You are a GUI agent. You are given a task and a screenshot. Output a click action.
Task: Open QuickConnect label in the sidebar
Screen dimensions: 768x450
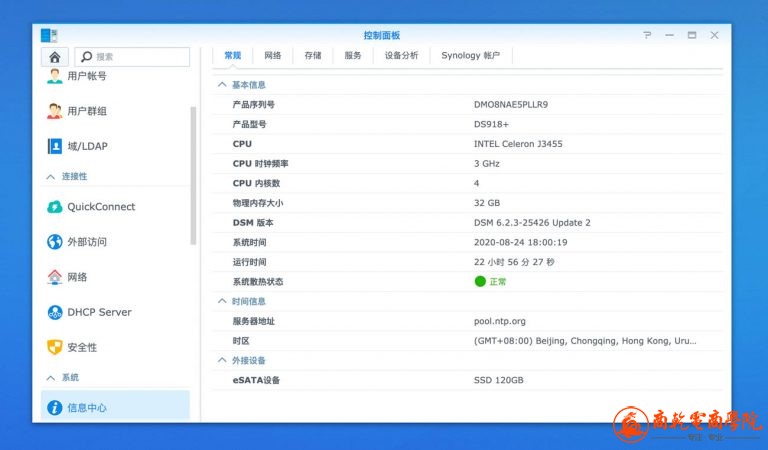coord(101,207)
